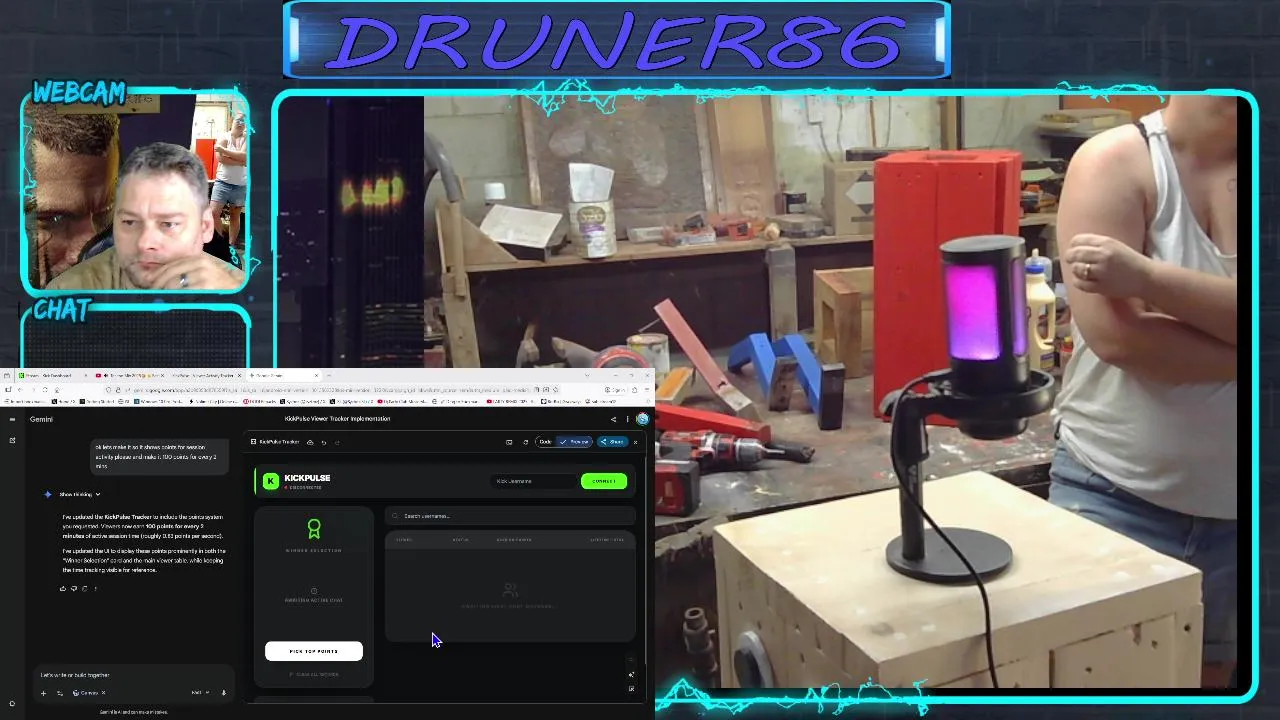Refresh the canvas preview

coord(526,442)
